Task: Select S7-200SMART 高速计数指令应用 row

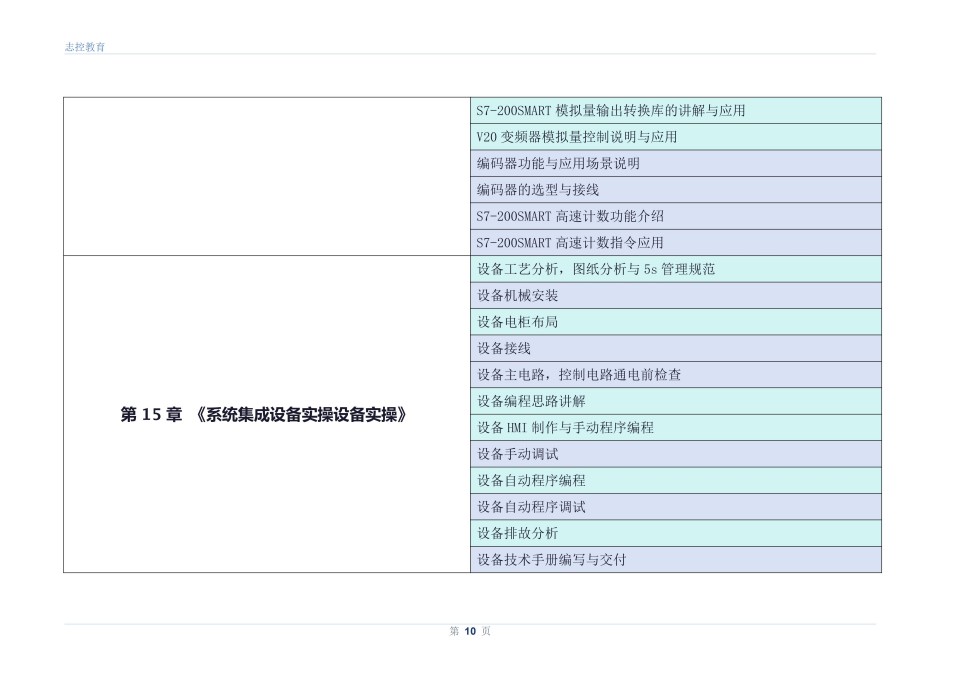Action: (x=676, y=242)
